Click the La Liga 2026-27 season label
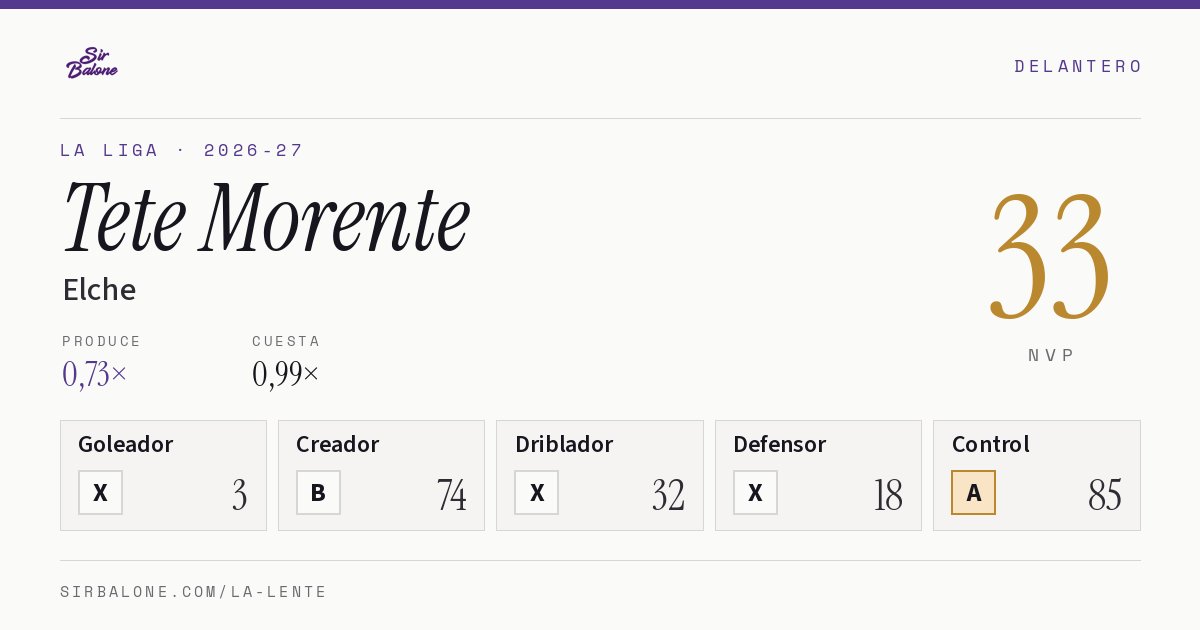 (x=182, y=150)
